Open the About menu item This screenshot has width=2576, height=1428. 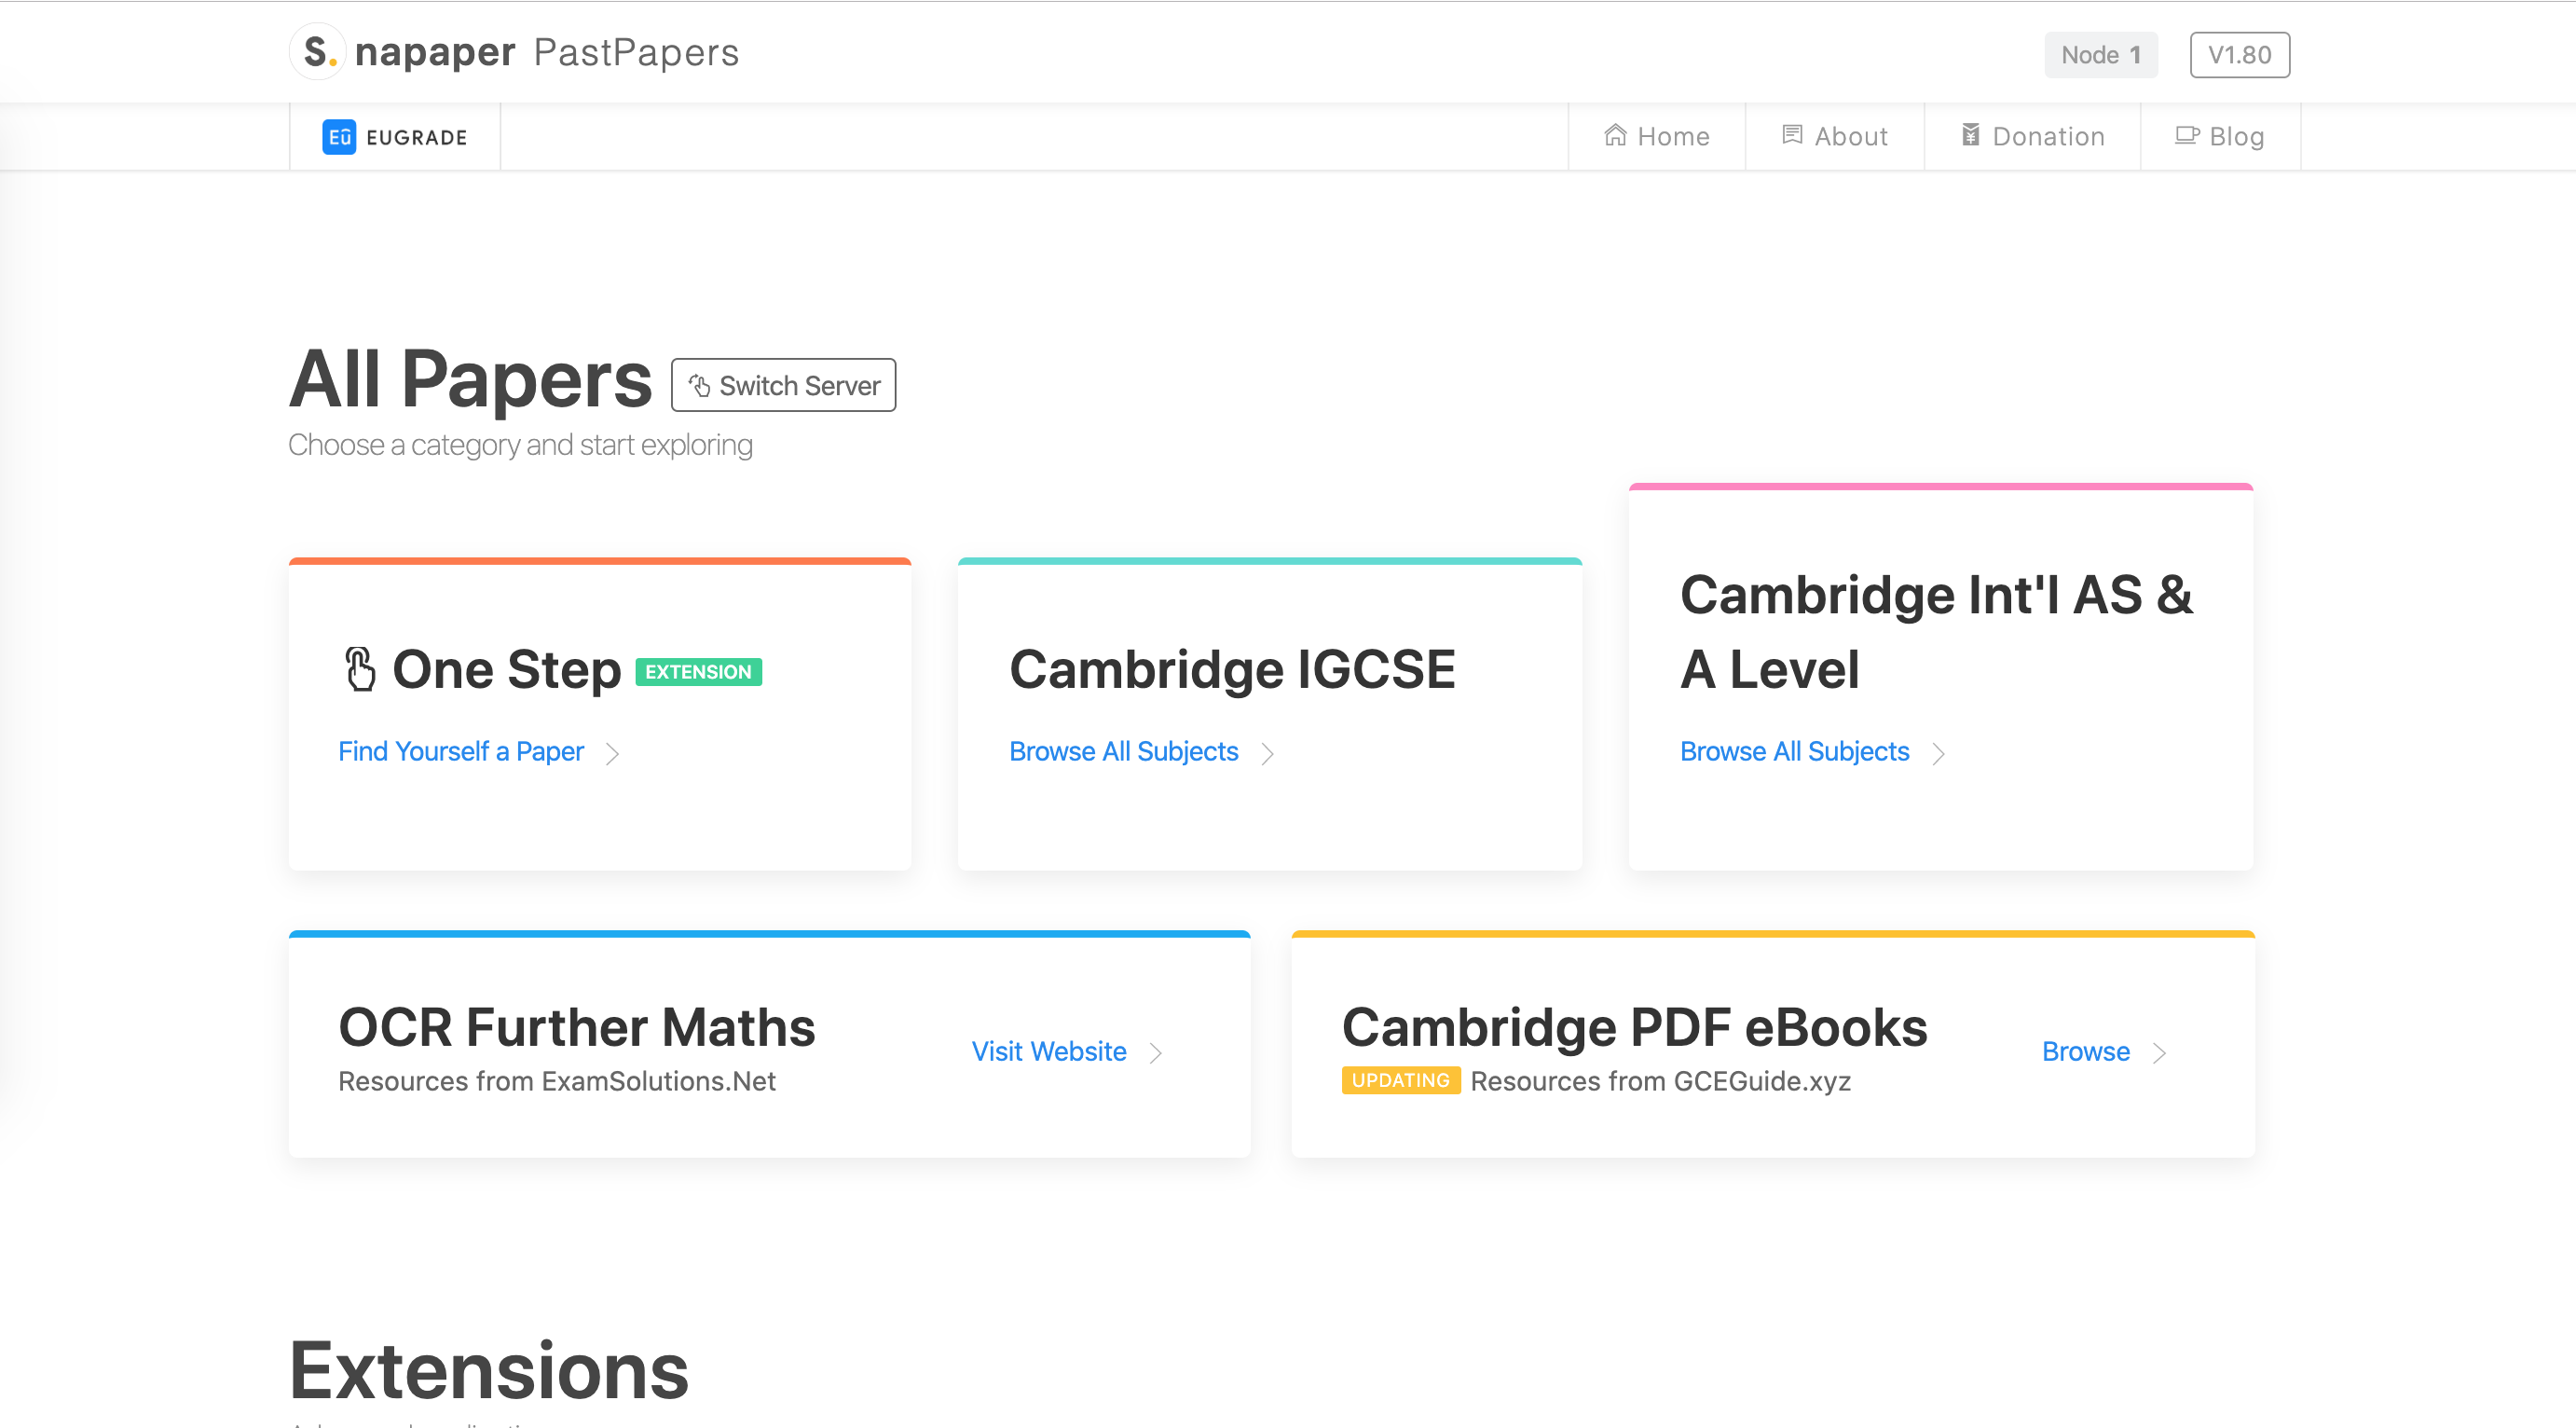1835,136
